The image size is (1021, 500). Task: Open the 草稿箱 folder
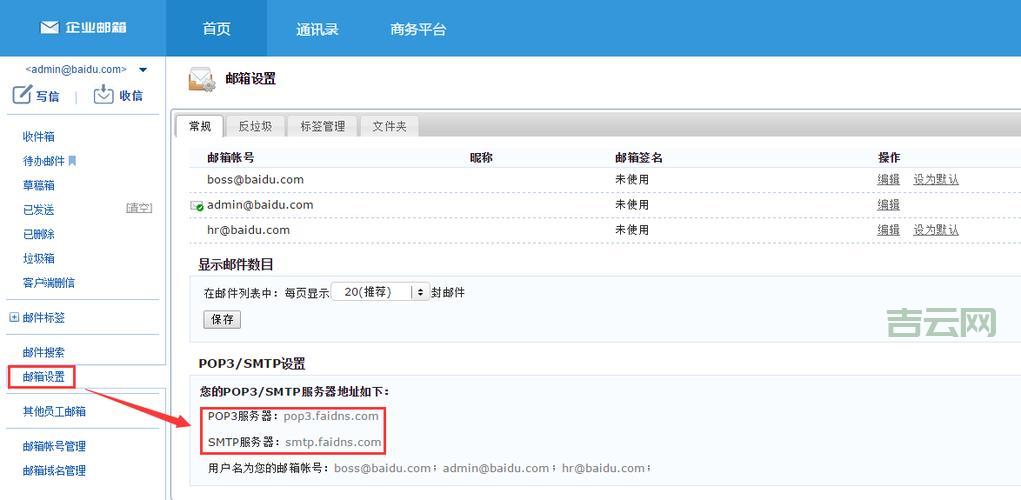pos(38,186)
